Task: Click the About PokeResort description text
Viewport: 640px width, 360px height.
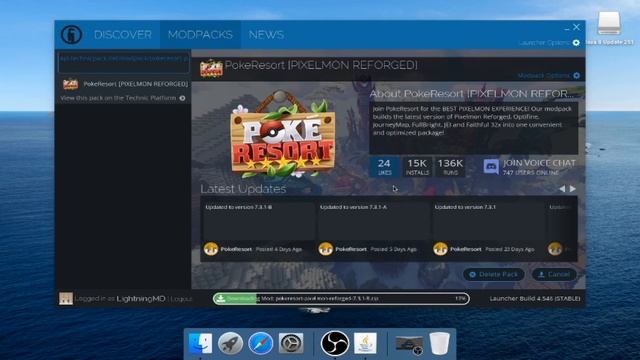Action: pyautogui.click(x=473, y=121)
